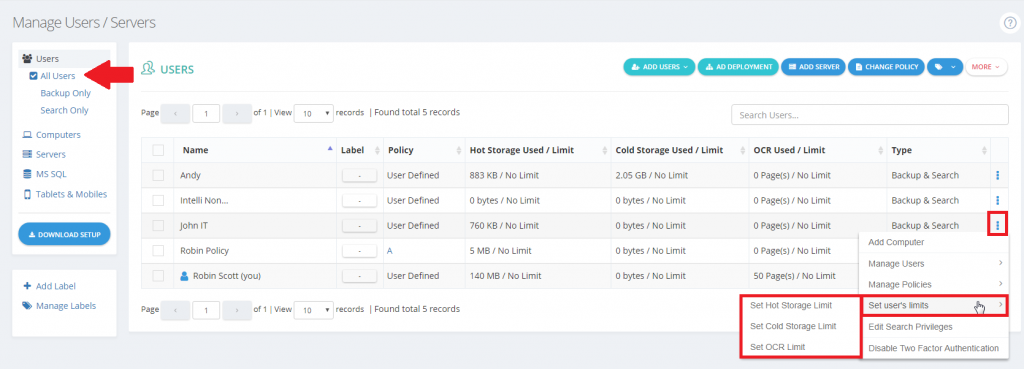Click the top page number field
Screen dimensions: 1024x369
pos(206,114)
